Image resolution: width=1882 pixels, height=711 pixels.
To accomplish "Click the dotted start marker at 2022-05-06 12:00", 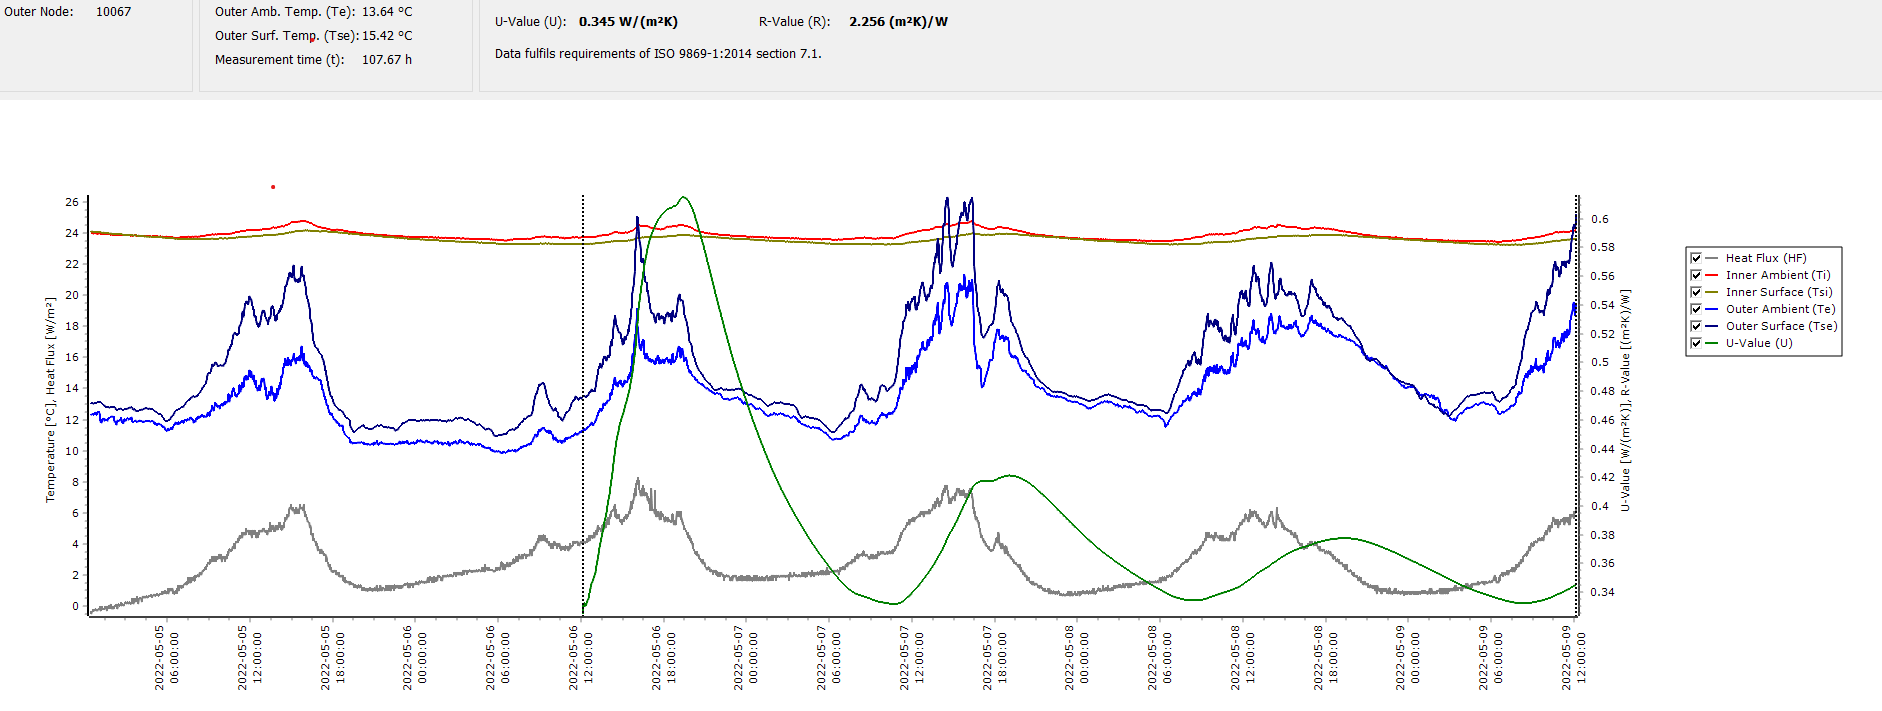I will coord(583,400).
